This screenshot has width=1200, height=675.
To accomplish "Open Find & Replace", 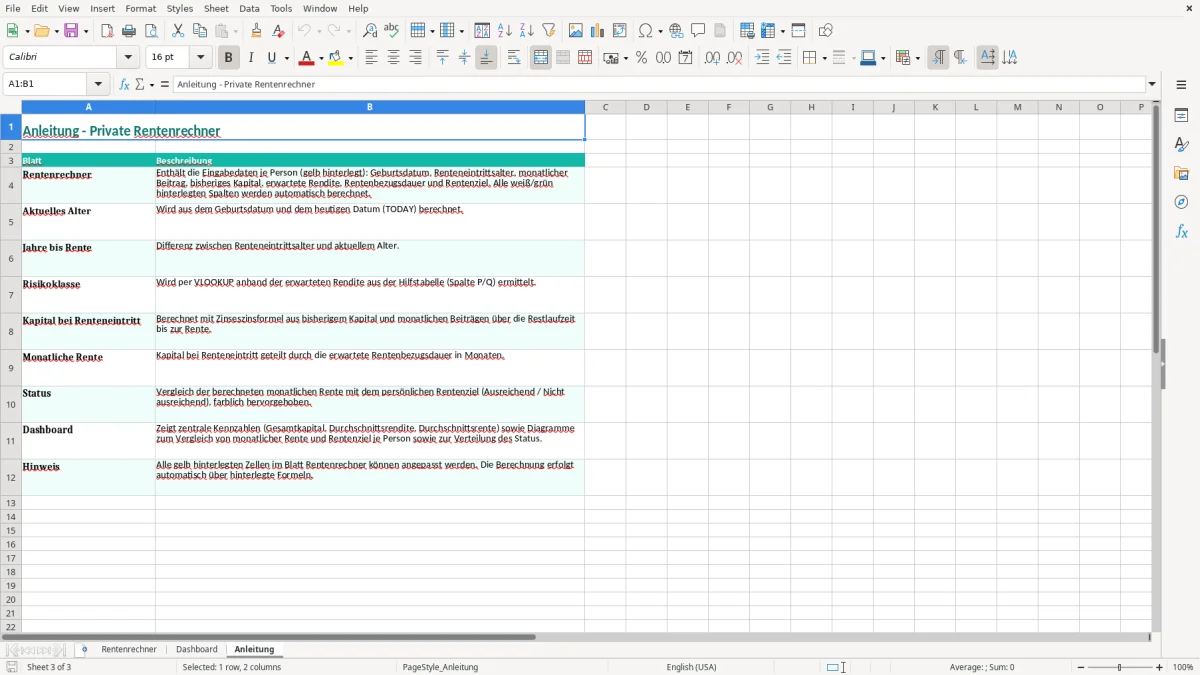I will tap(370, 31).
